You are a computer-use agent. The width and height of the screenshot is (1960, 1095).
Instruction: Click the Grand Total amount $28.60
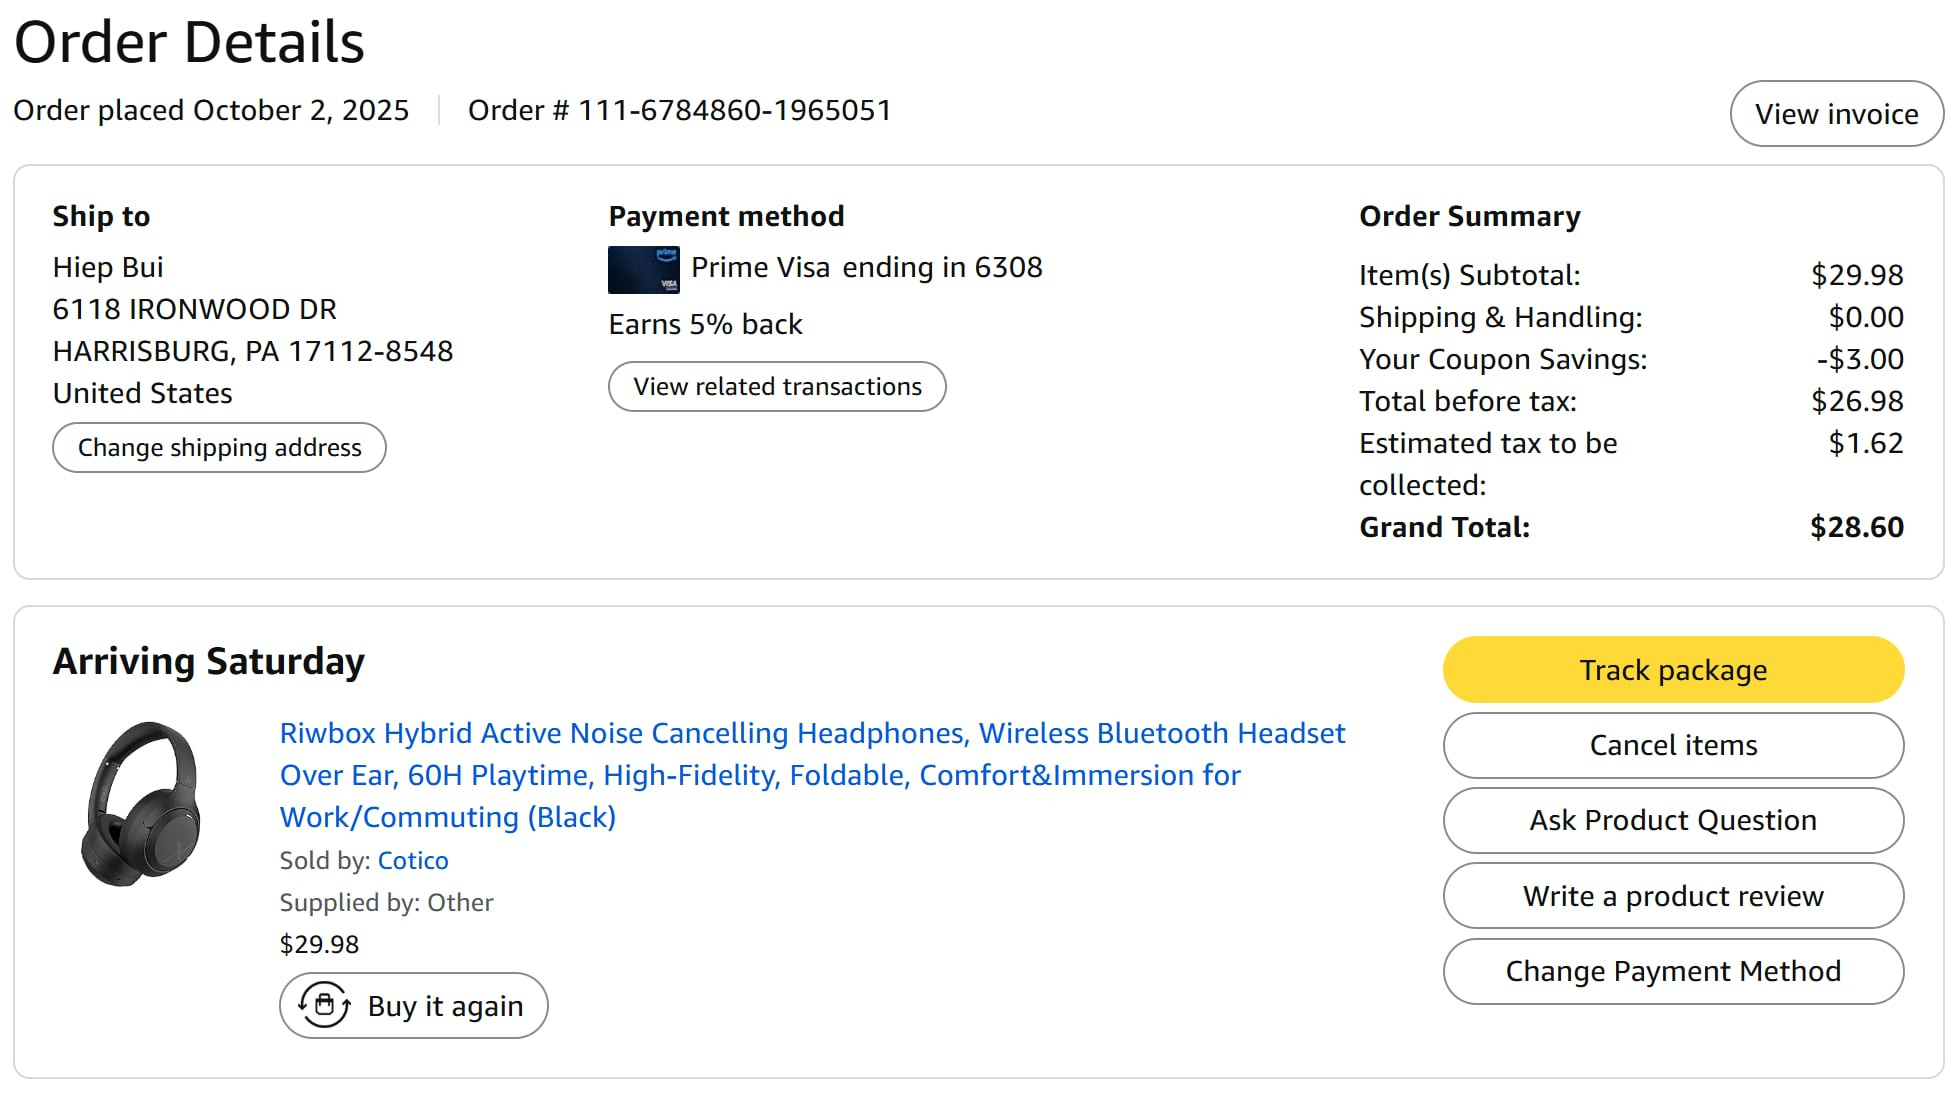[1856, 527]
